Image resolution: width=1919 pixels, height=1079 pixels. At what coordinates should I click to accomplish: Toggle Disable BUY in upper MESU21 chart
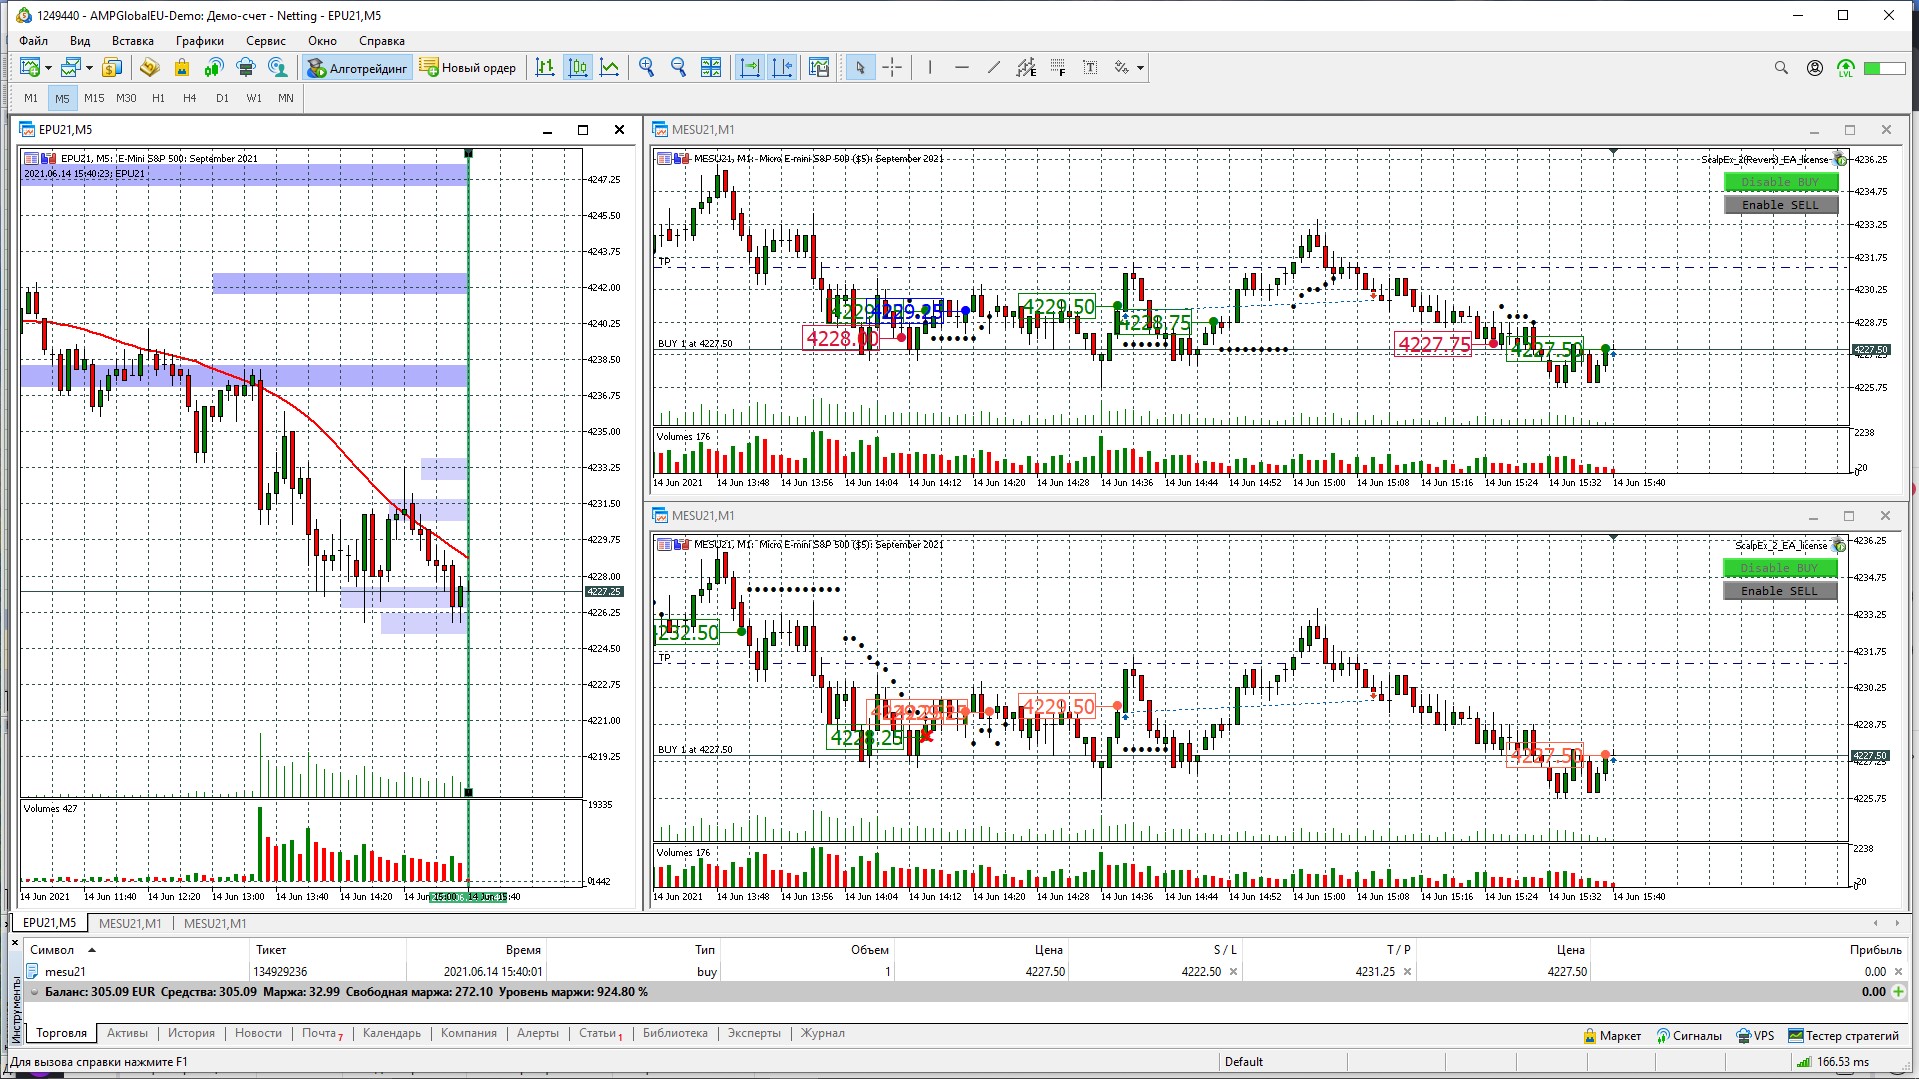click(1781, 182)
